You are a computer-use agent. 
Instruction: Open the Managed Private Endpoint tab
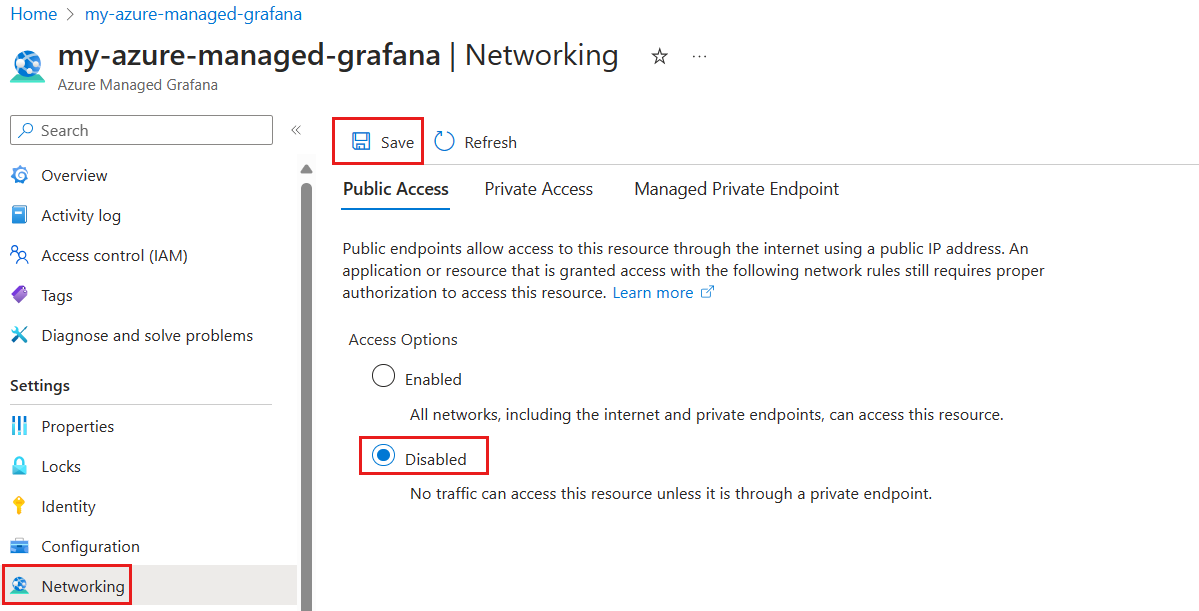point(736,188)
